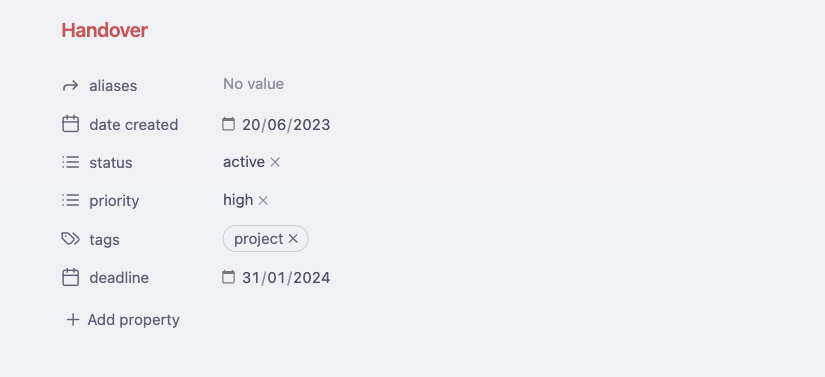Open date picker beside 31/01/2024
The image size is (825, 377).
(x=228, y=277)
